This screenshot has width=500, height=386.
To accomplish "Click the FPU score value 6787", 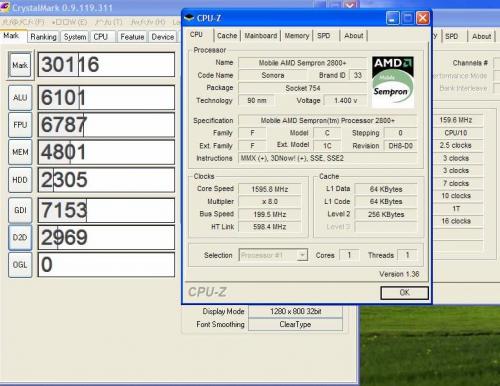I will coord(106,125).
